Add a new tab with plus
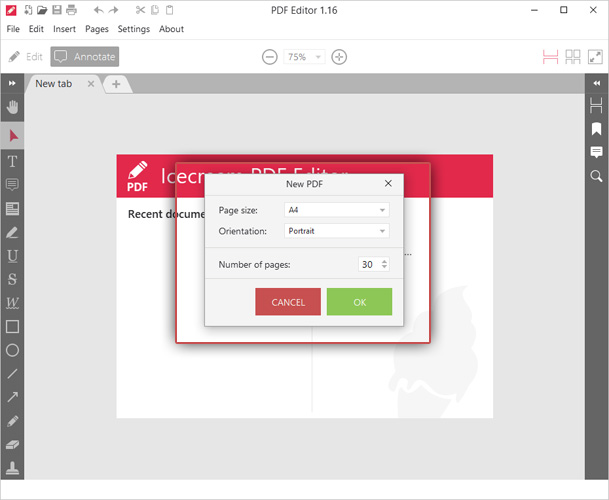This screenshot has width=609, height=500. point(116,84)
